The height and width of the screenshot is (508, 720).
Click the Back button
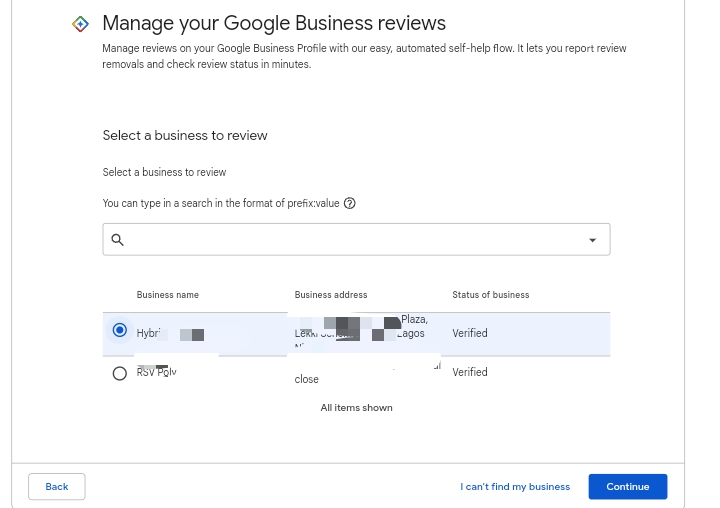point(56,486)
